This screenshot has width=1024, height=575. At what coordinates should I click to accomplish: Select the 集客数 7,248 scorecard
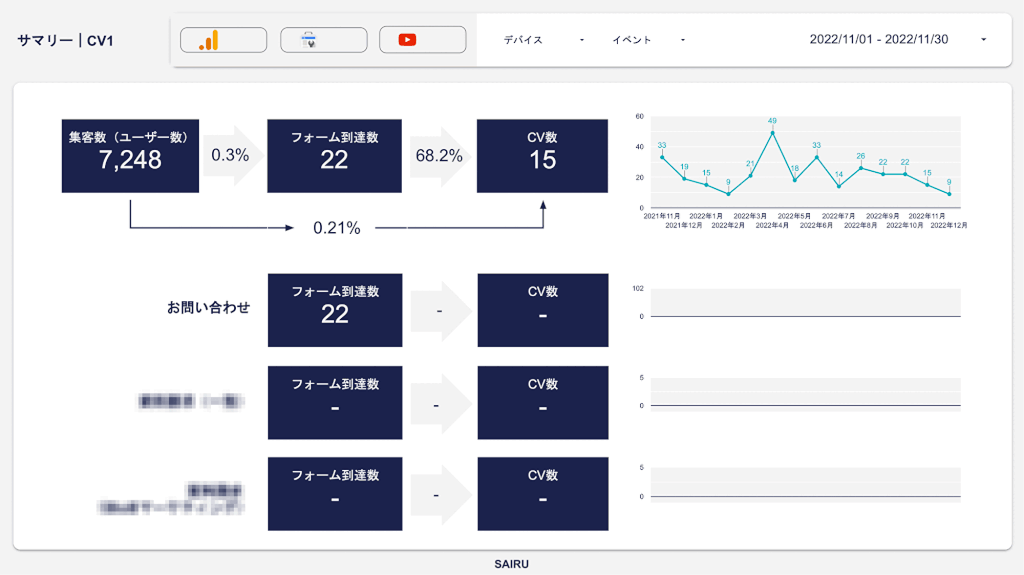pyautogui.click(x=131, y=156)
